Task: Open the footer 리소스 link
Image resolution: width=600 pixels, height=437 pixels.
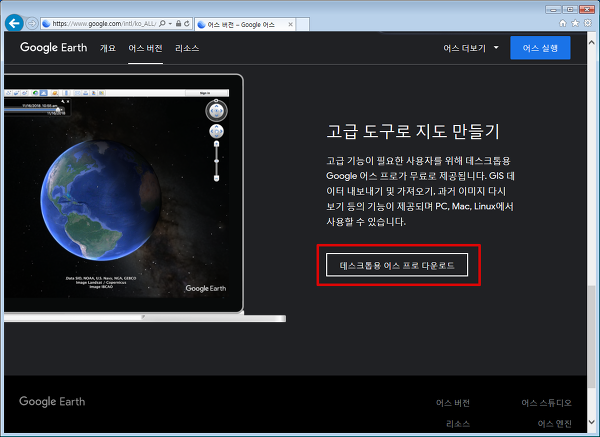Action: click(458, 424)
